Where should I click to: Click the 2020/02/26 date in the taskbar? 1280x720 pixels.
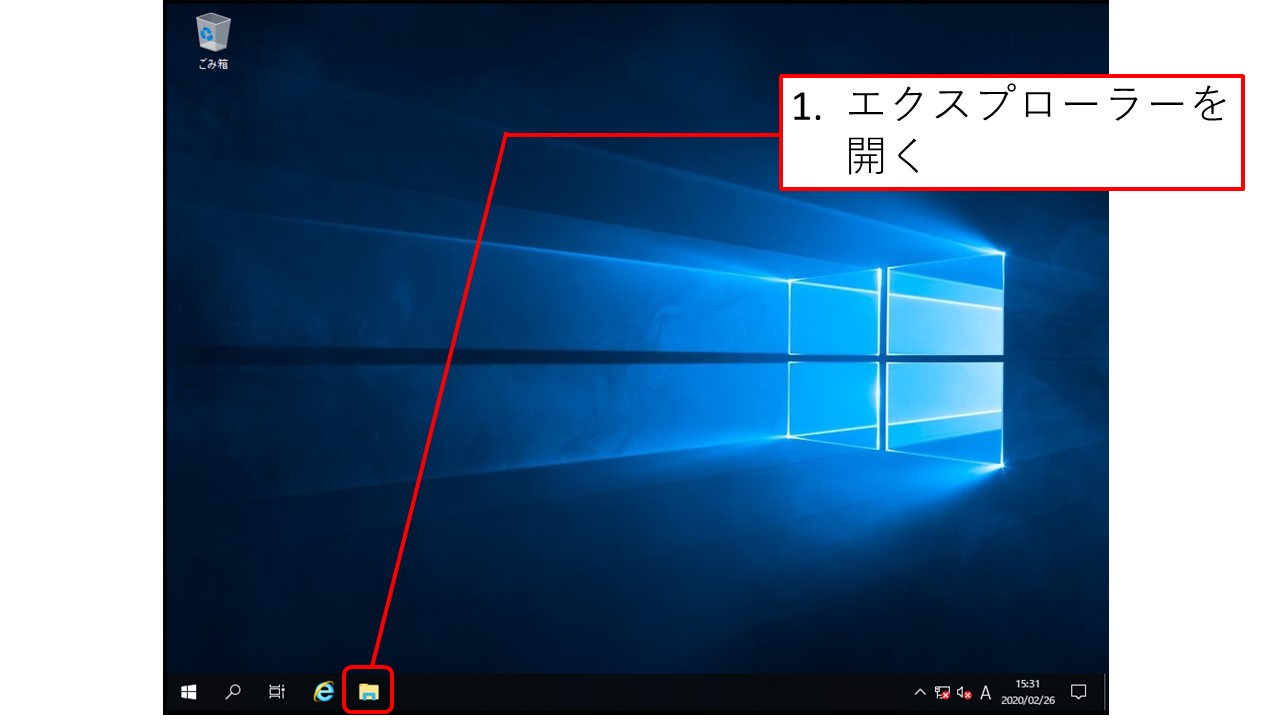[1027, 700]
